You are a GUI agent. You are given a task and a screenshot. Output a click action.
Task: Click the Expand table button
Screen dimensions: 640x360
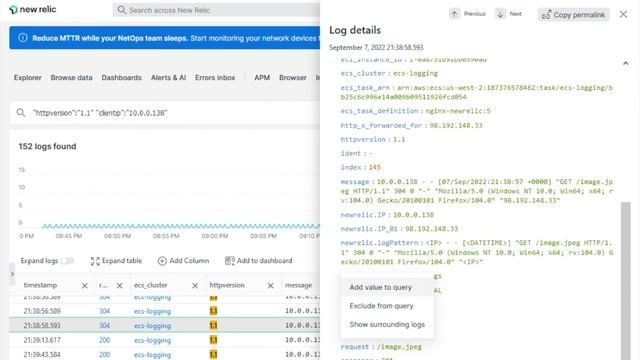click(x=116, y=261)
